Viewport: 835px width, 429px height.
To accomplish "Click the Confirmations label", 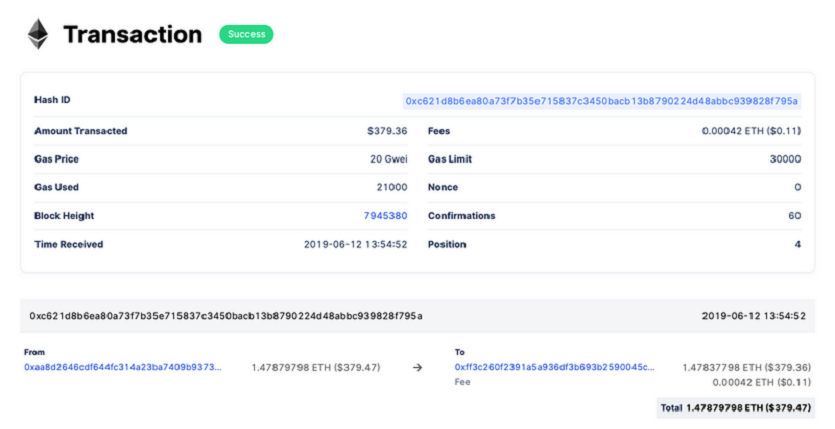I will (x=461, y=216).
